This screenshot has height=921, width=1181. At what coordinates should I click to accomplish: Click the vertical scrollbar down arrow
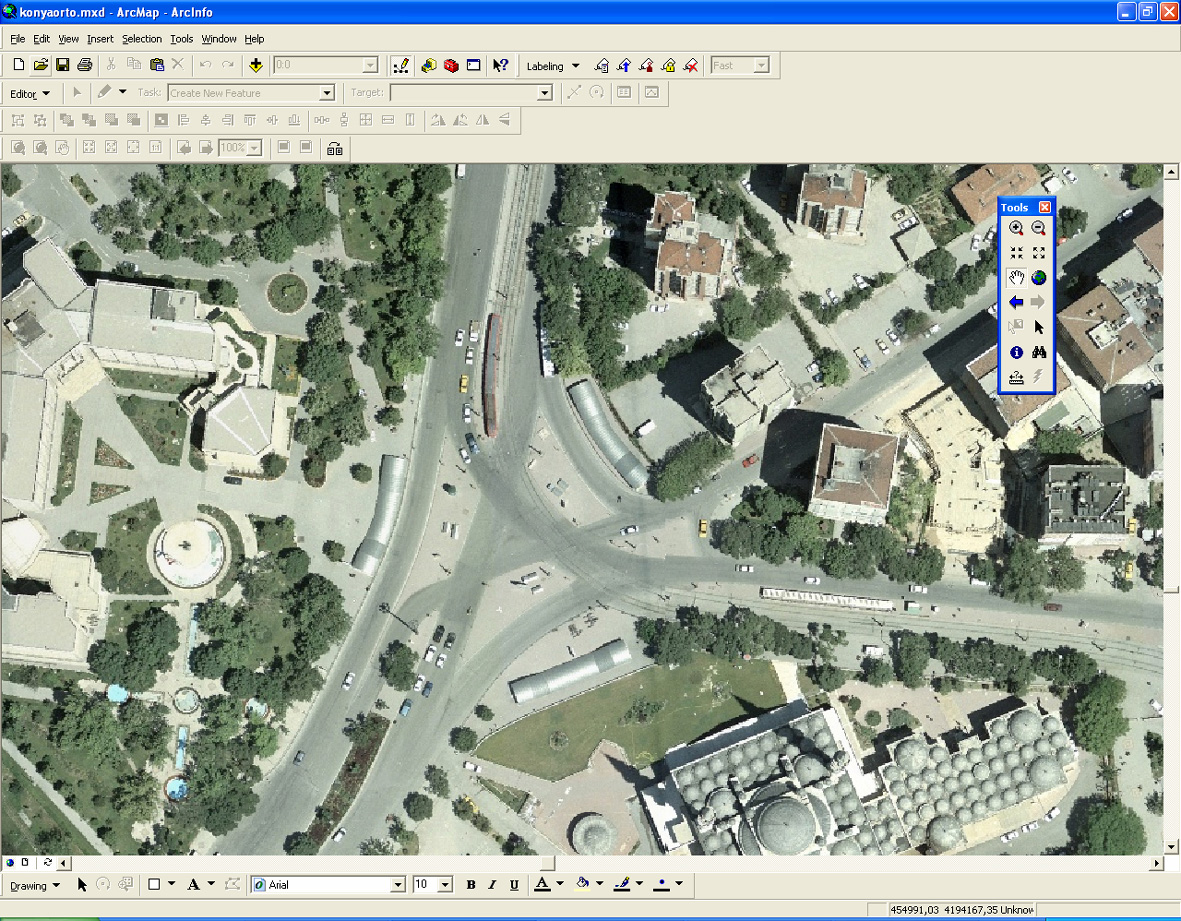1171,847
